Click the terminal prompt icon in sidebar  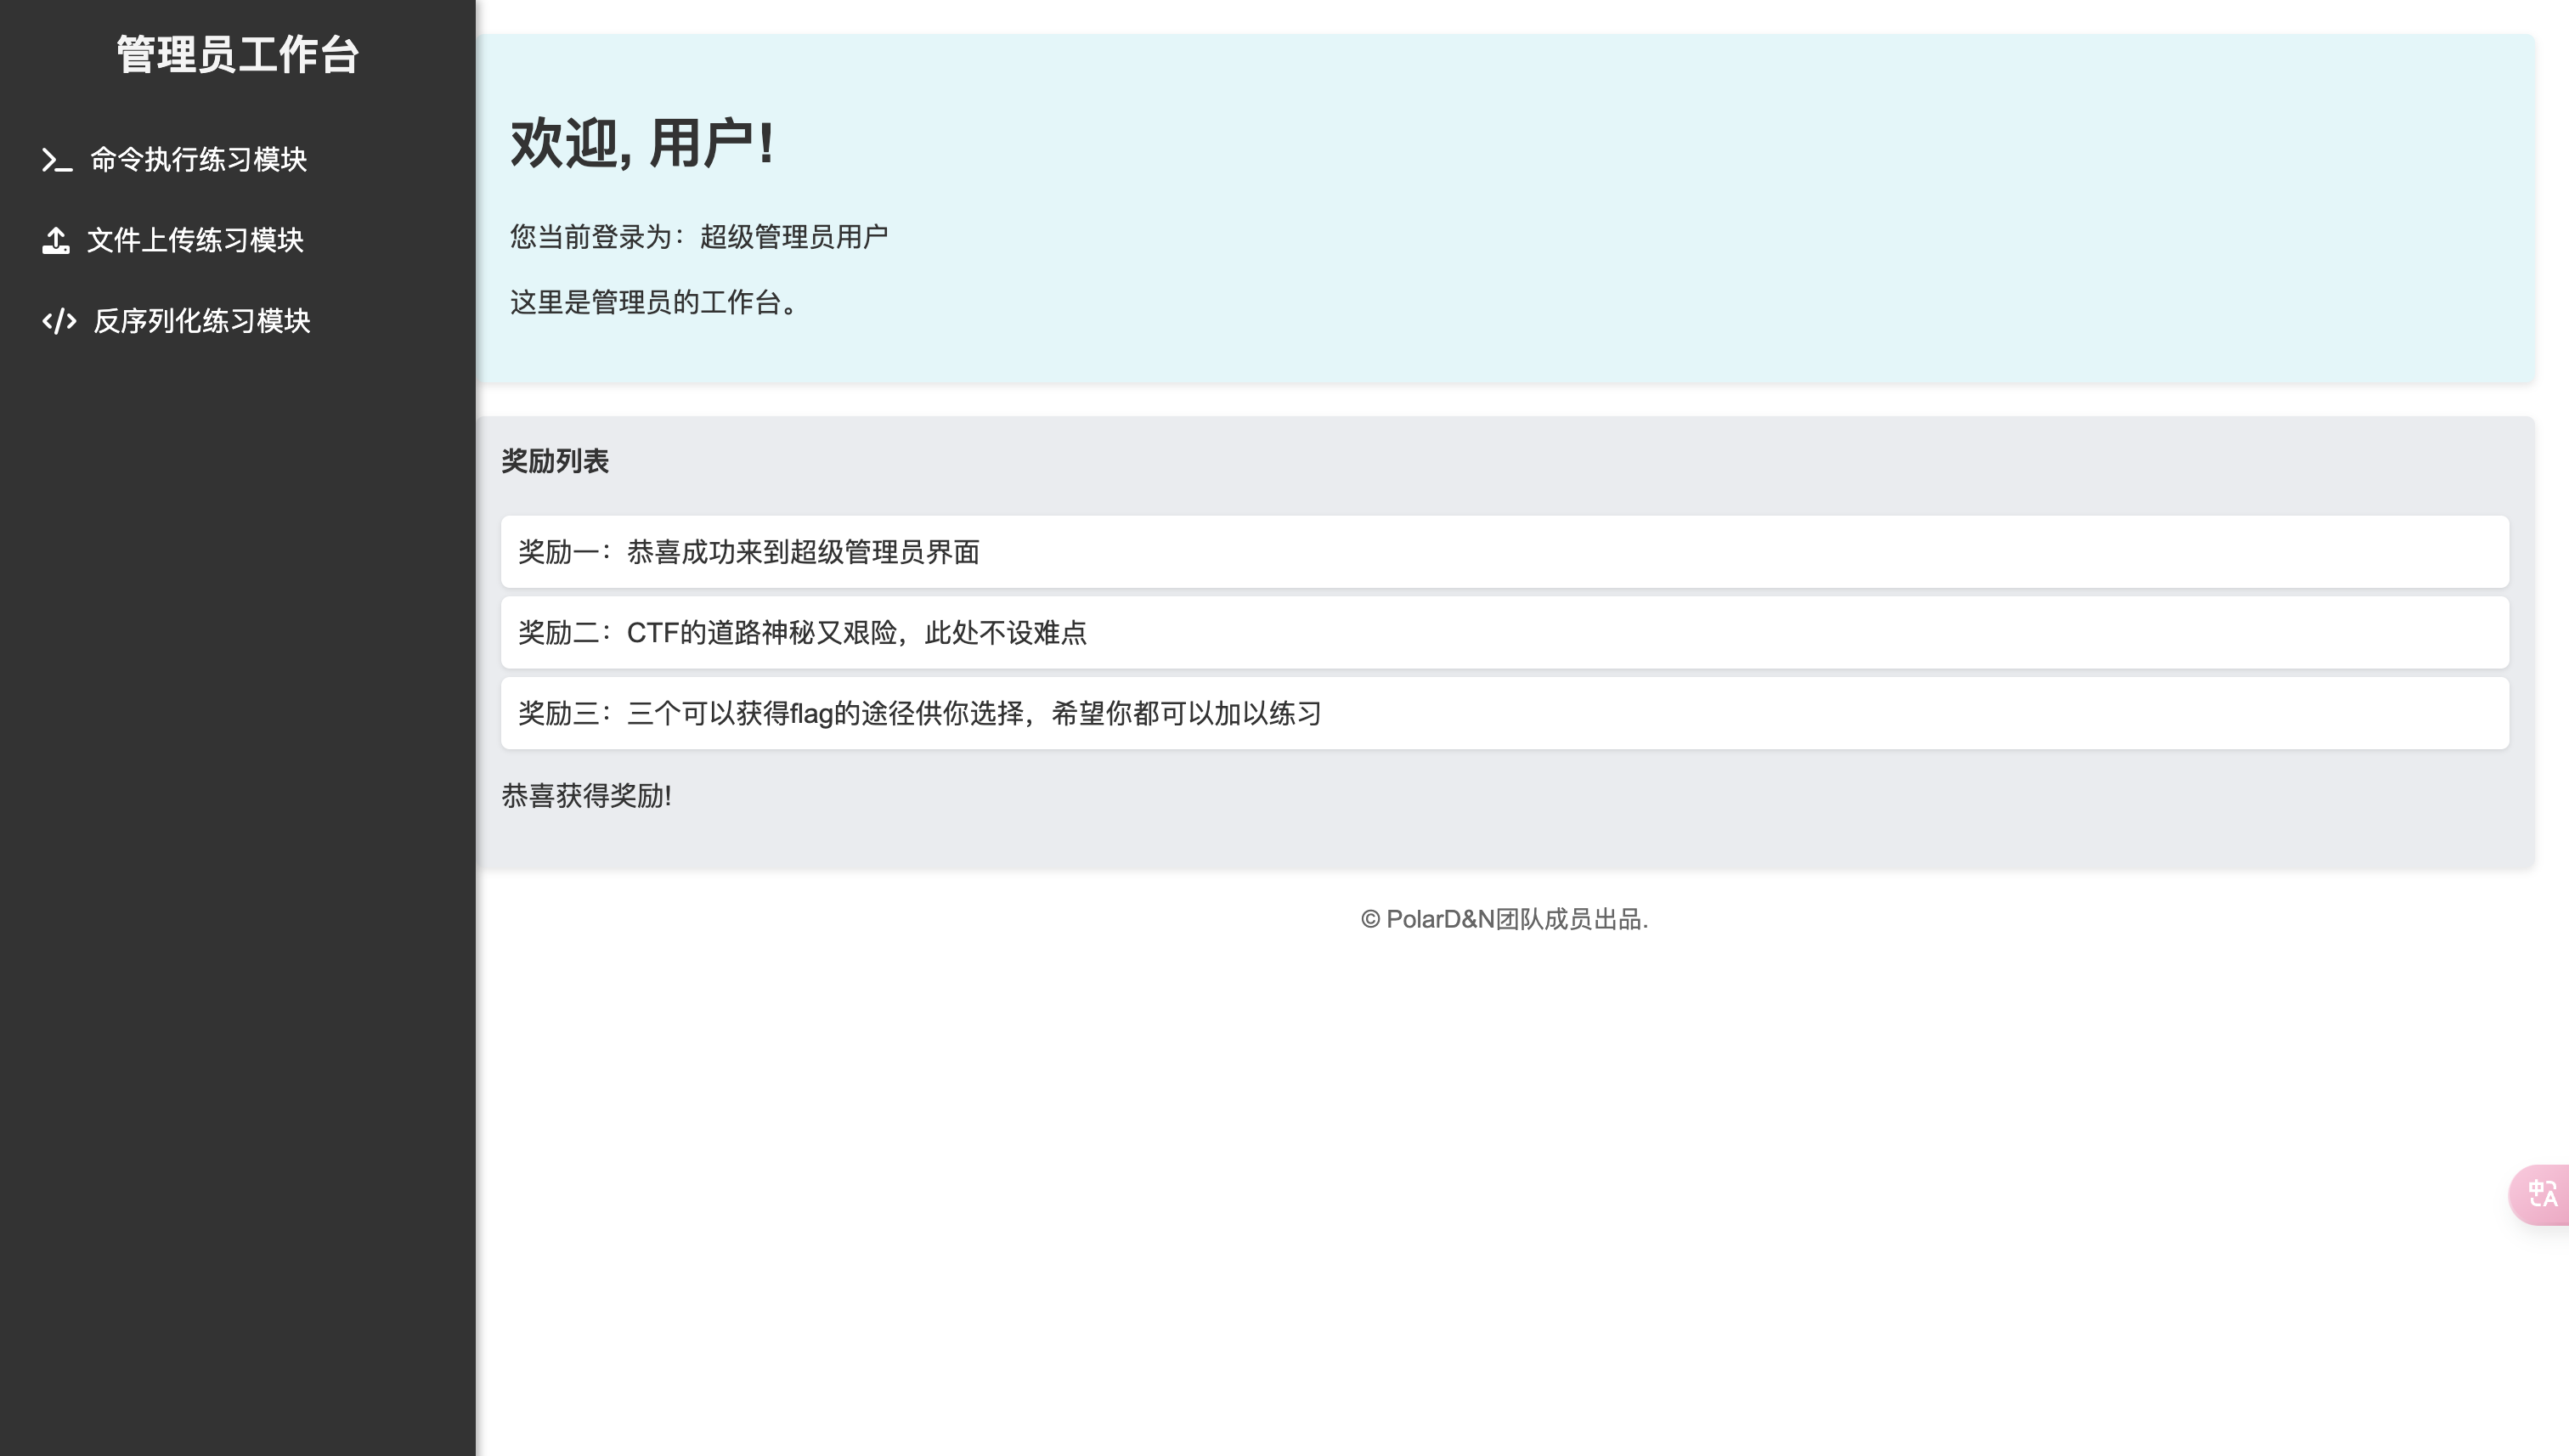pos(56,160)
